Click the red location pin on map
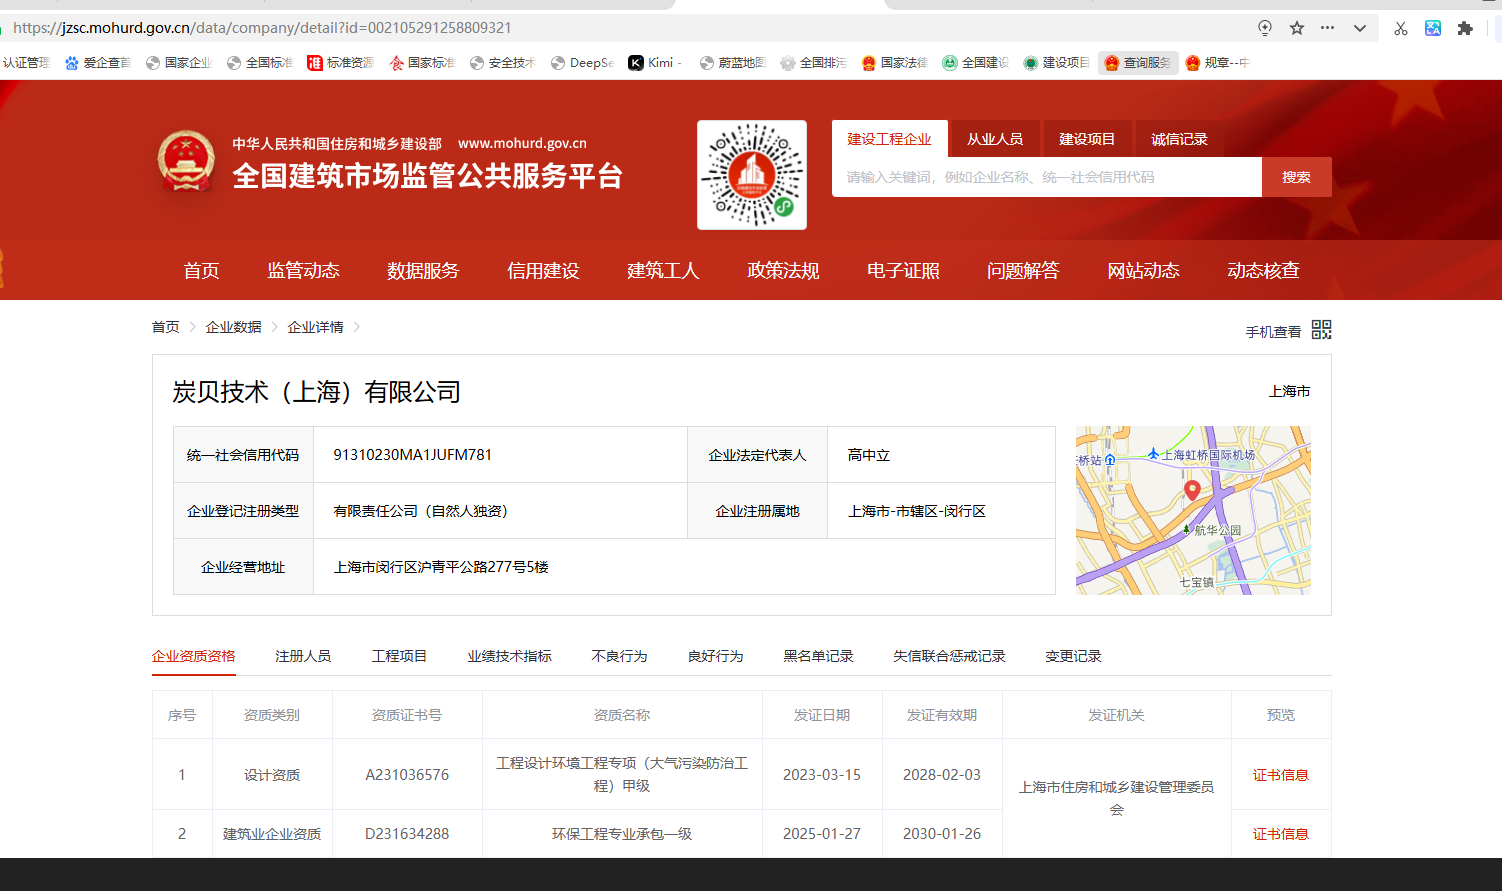 coord(1192,490)
